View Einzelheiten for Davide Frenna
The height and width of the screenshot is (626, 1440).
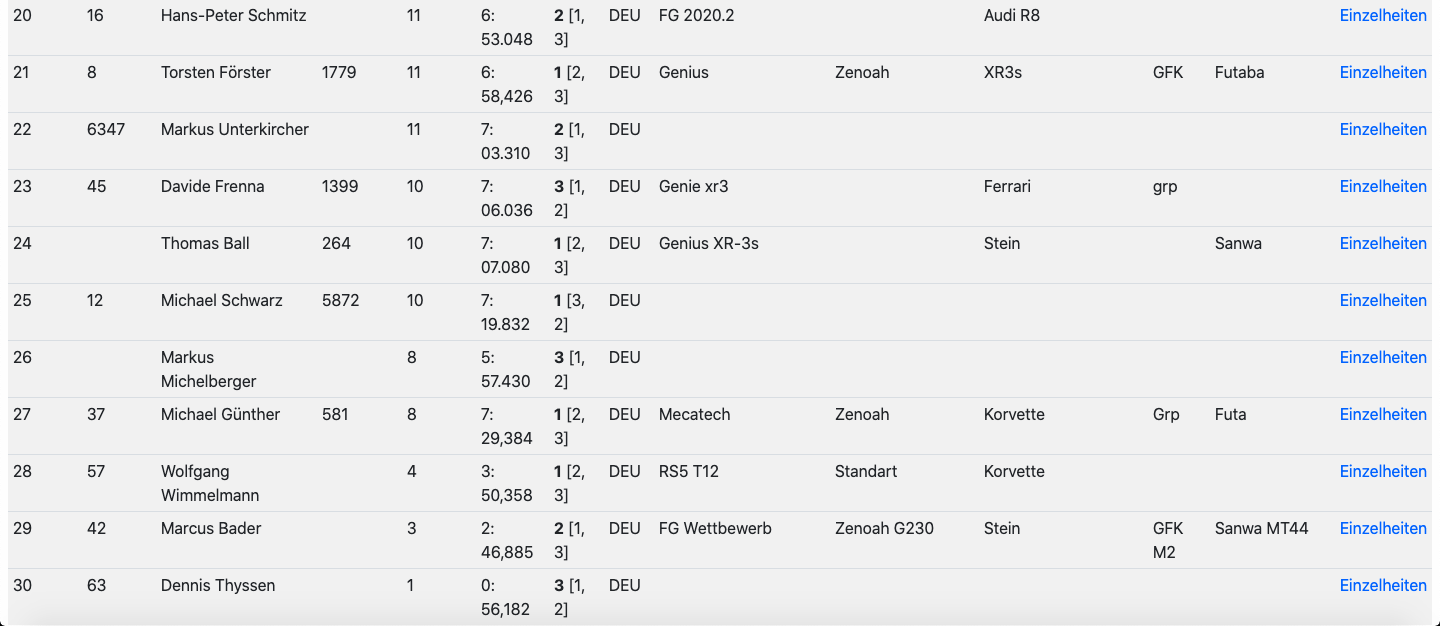1383,187
